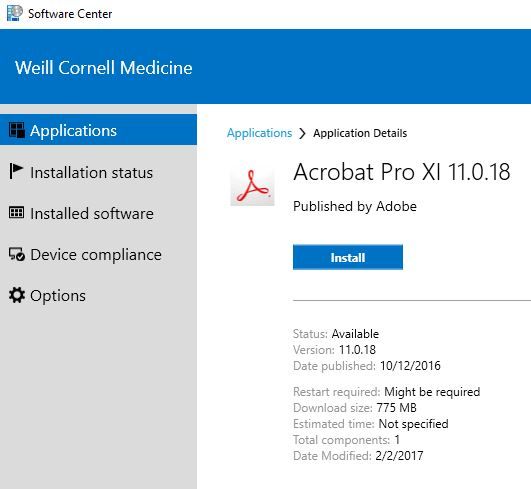
Task: Open the Applications sidebar tab
Action: (98, 130)
